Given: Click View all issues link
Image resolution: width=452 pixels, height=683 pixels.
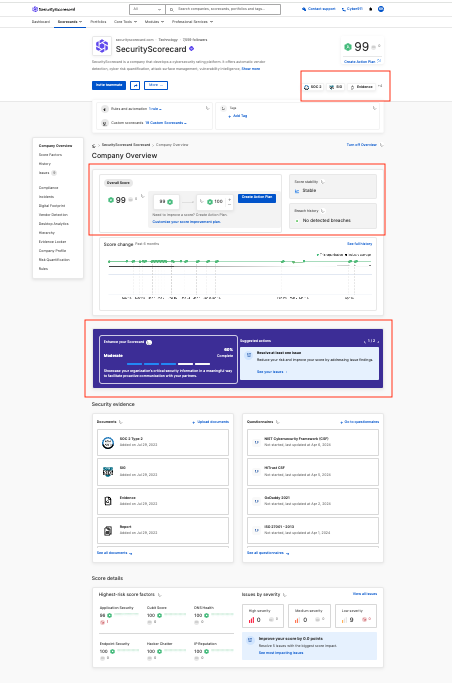Looking at the screenshot, I should coord(365,594).
